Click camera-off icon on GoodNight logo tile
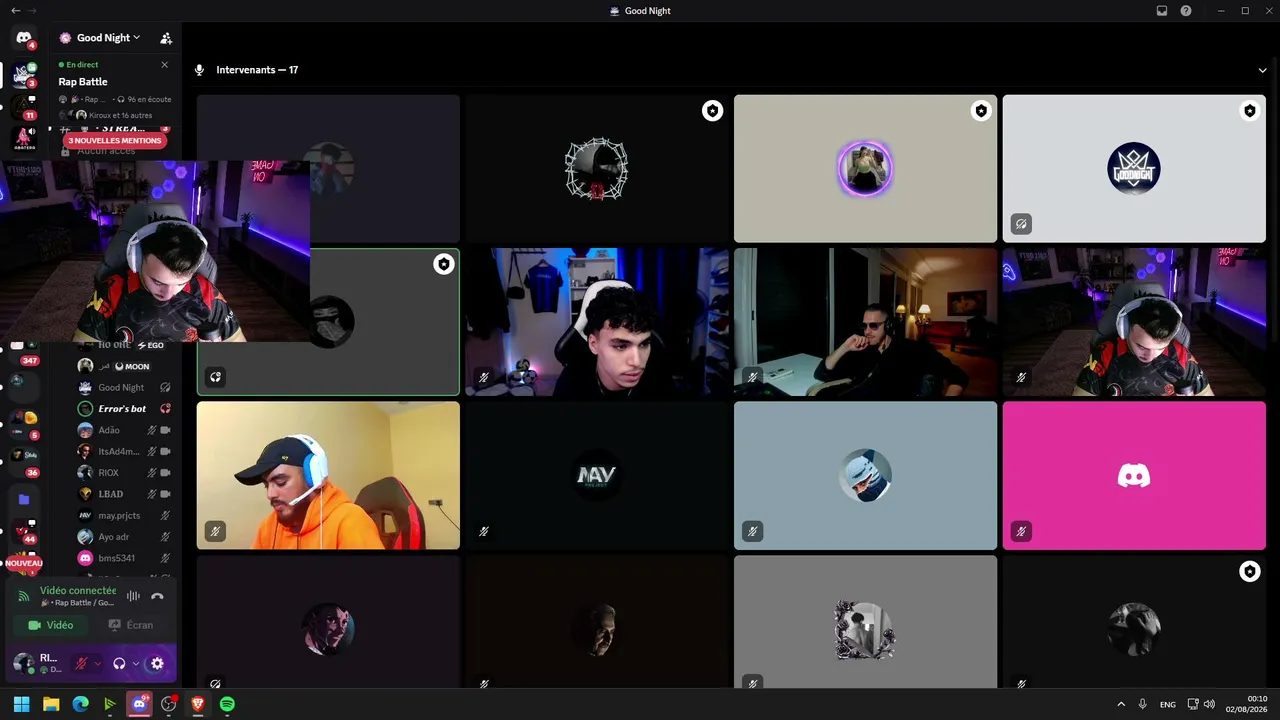The image size is (1280, 720). (1021, 224)
